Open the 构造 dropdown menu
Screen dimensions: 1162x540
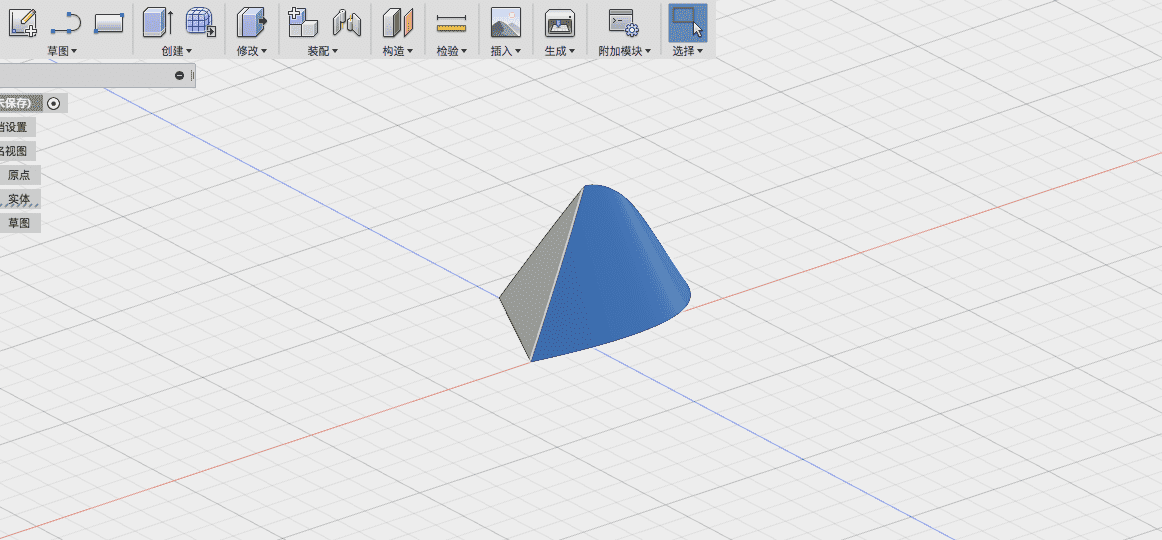[x=397, y=51]
